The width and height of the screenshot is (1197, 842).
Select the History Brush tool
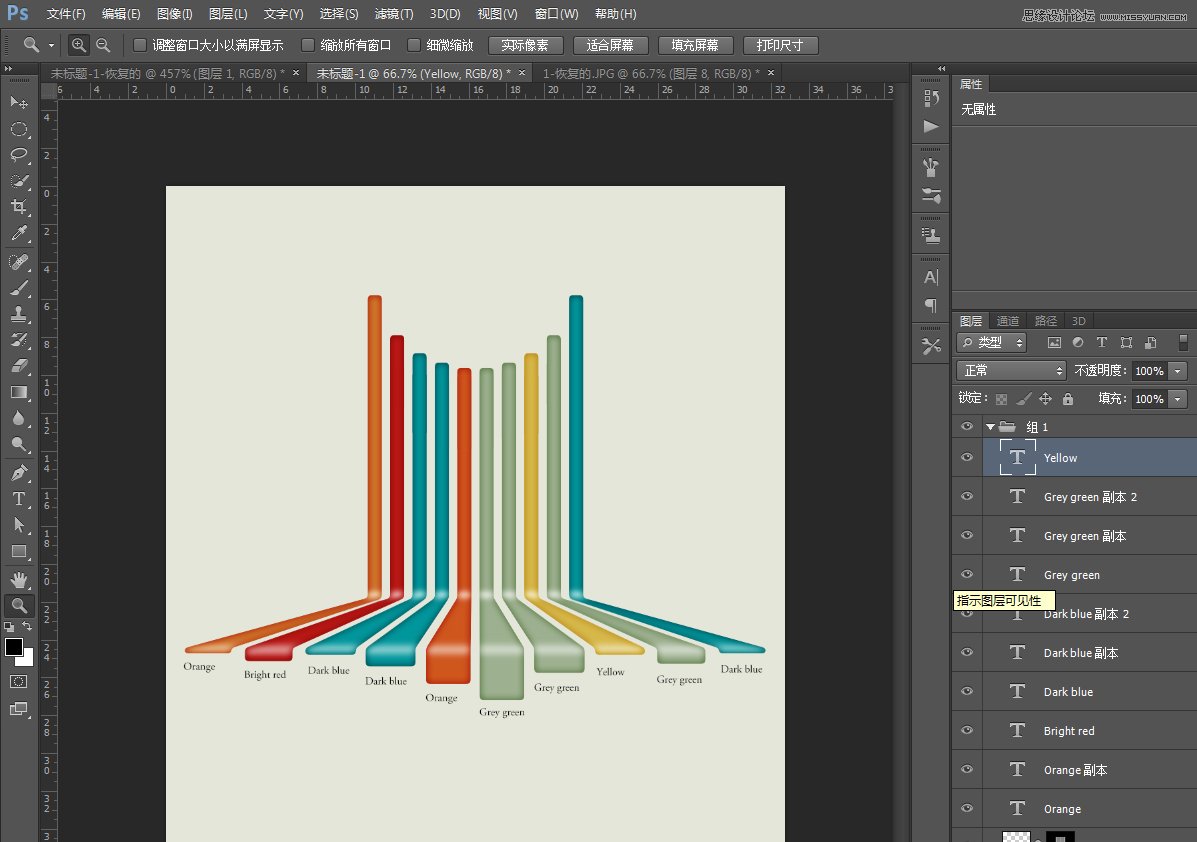[19, 340]
